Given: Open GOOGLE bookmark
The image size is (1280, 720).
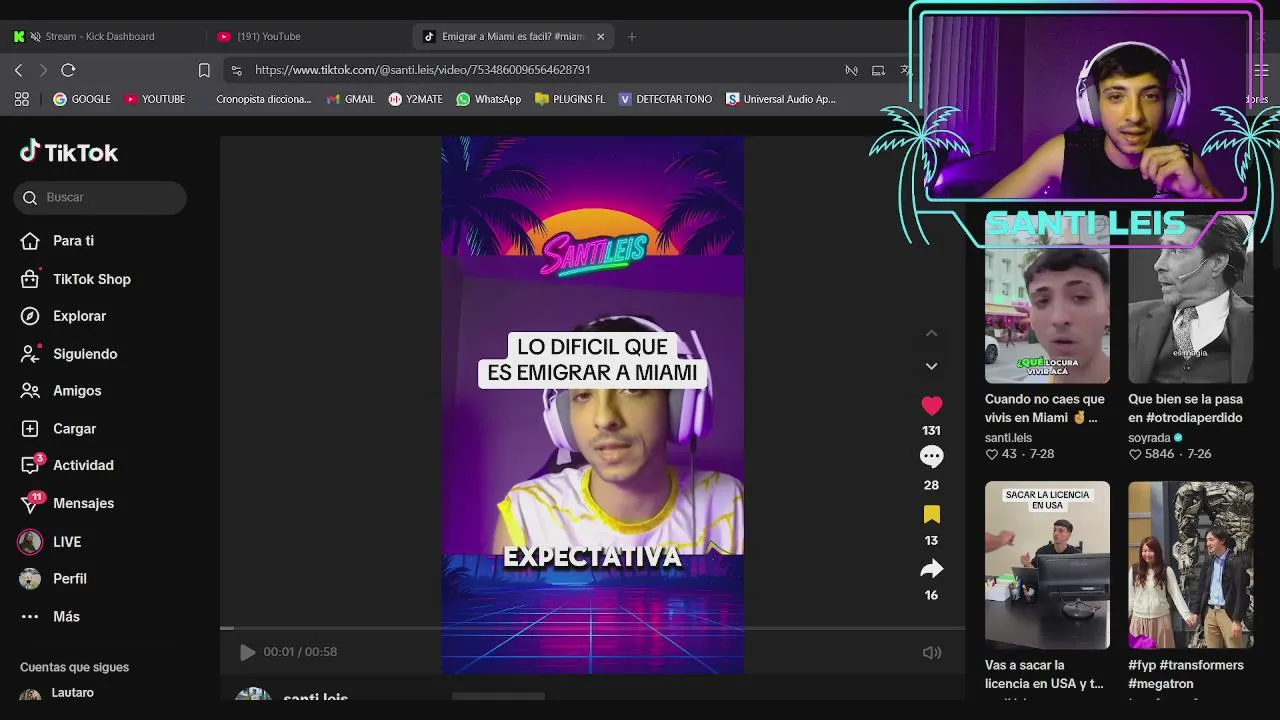Looking at the screenshot, I should click(82, 99).
